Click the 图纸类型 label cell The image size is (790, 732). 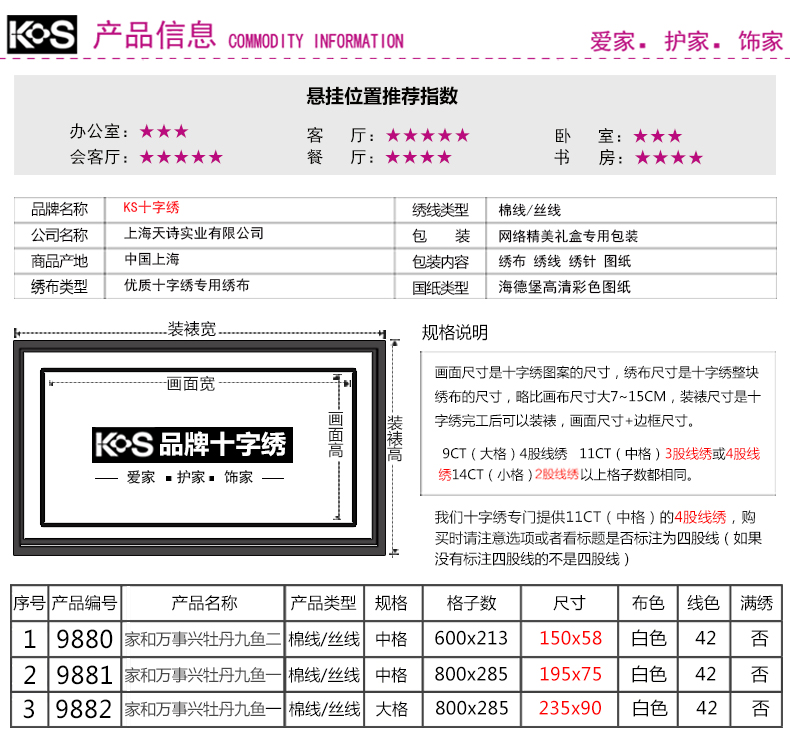(x=440, y=288)
